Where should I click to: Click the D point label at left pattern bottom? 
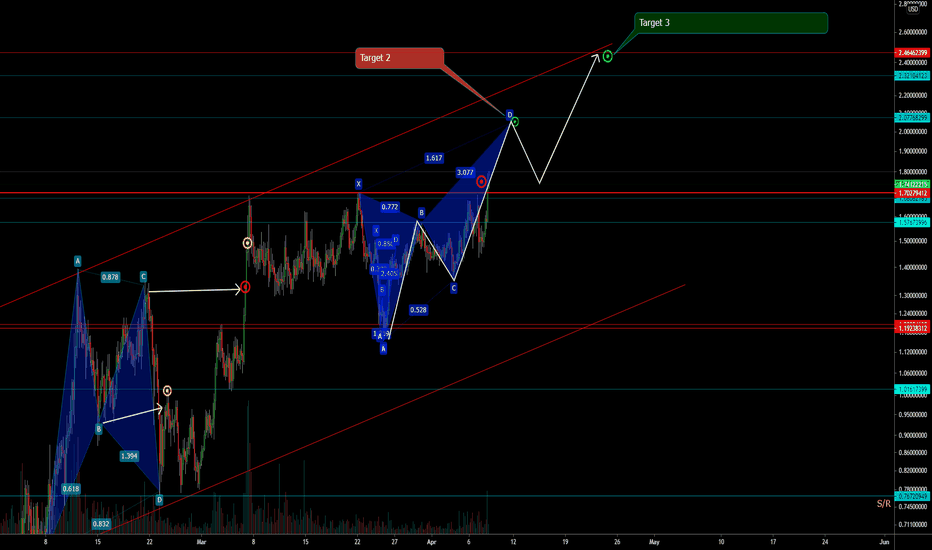tap(159, 500)
